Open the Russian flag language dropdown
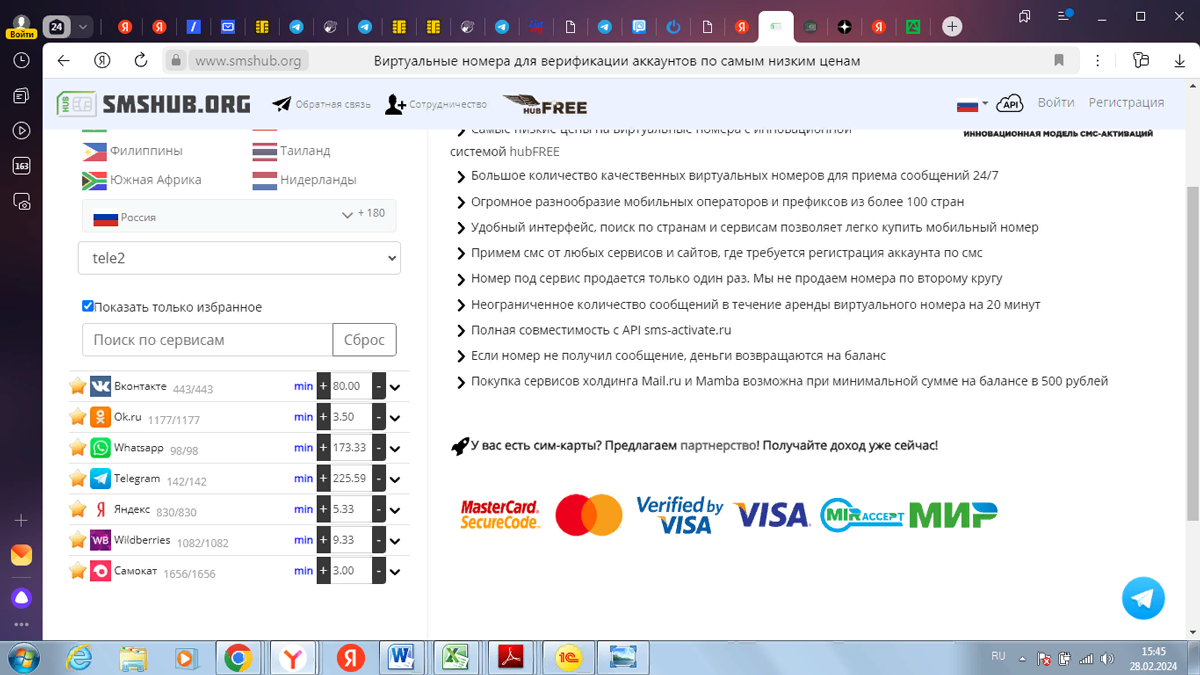Viewport: 1200px width, 675px height. click(x=972, y=104)
